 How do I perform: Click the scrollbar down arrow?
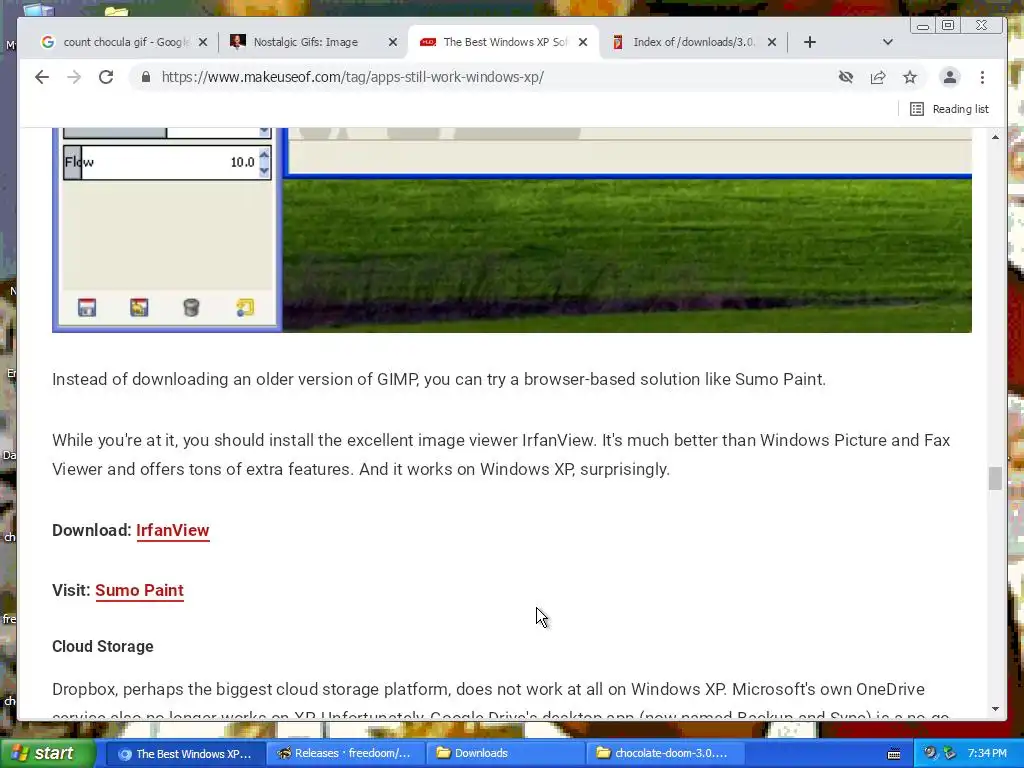[x=995, y=709]
